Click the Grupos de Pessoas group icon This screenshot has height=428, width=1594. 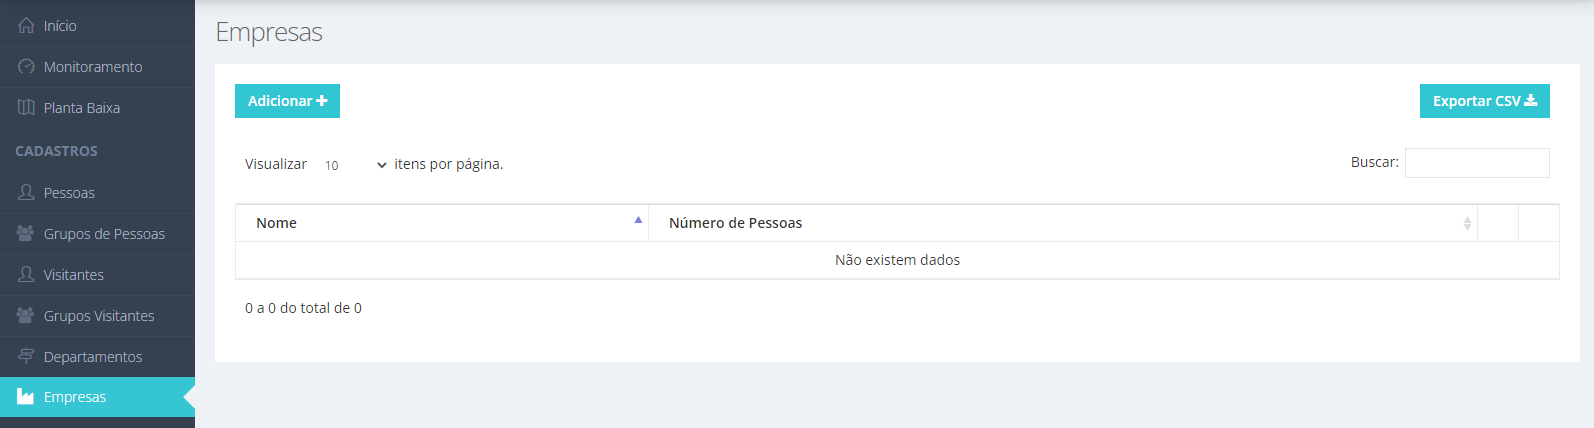coord(26,233)
